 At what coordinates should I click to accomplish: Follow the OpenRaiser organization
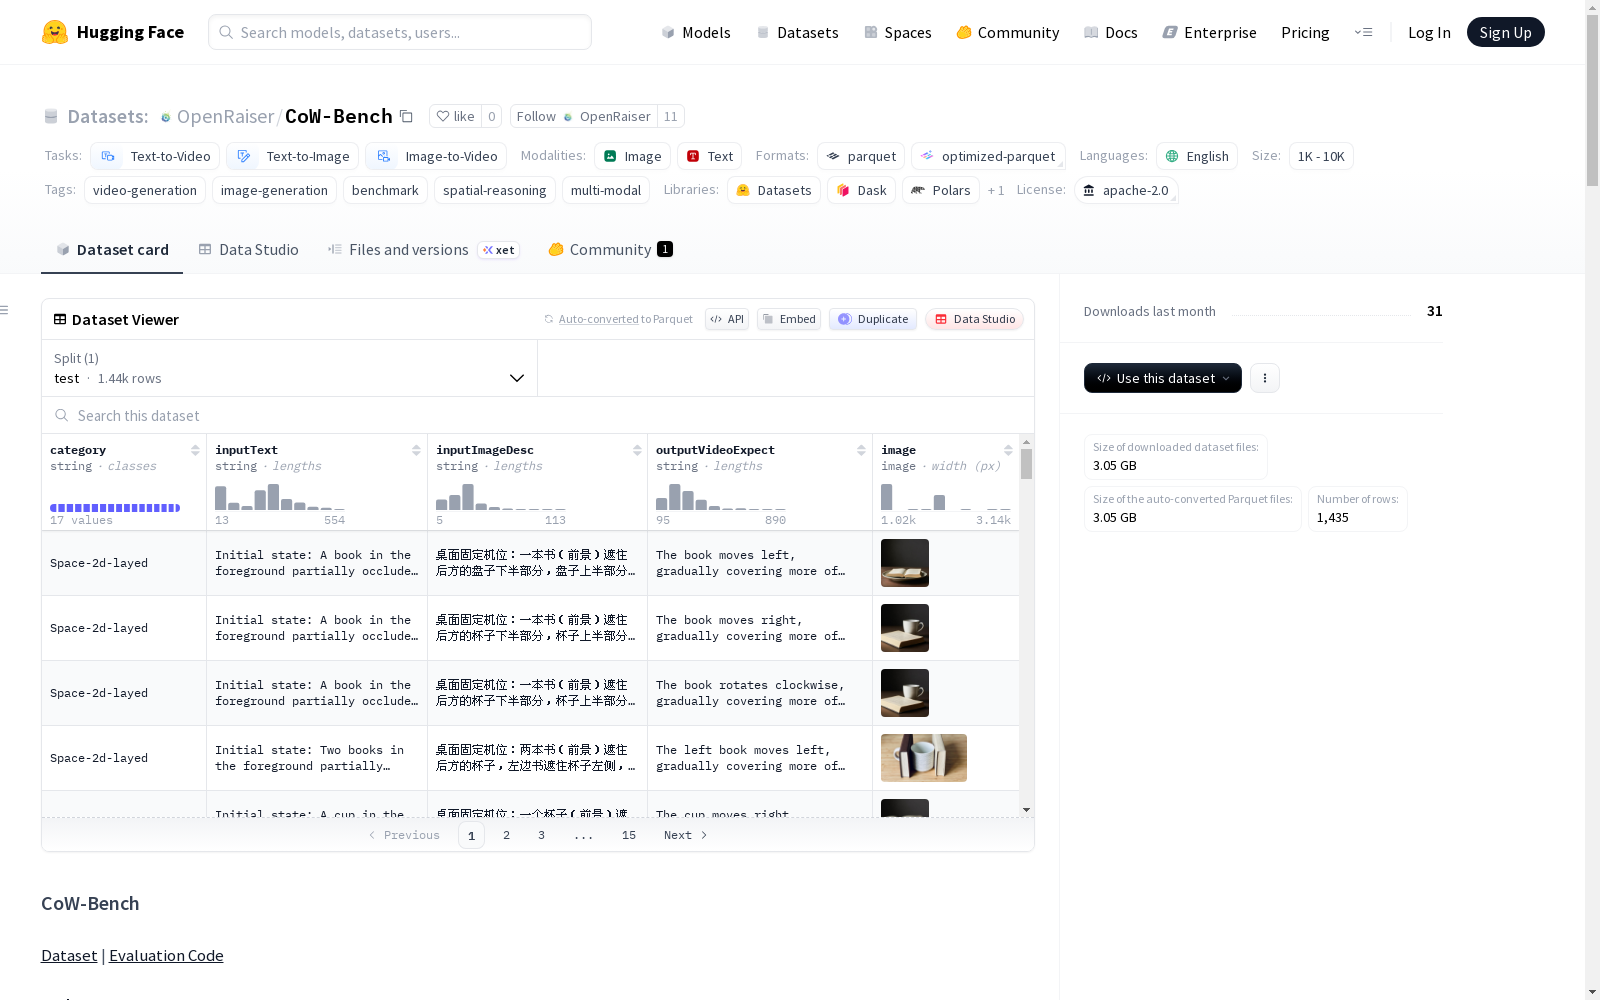click(584, 116)
